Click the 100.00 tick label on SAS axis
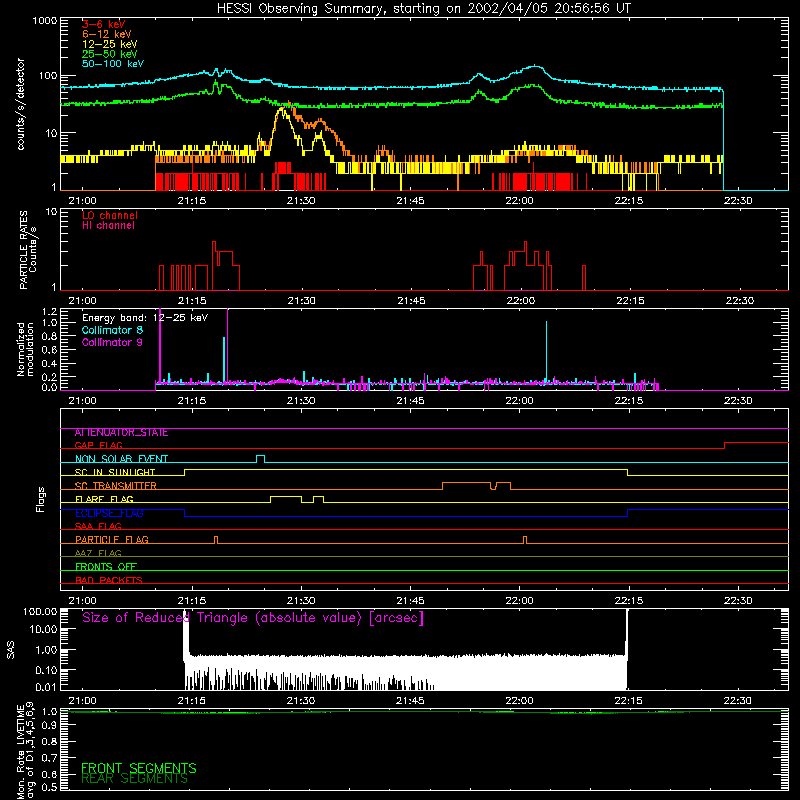The width and height of the screenshot is (800, 800). [x=40, y=612]
